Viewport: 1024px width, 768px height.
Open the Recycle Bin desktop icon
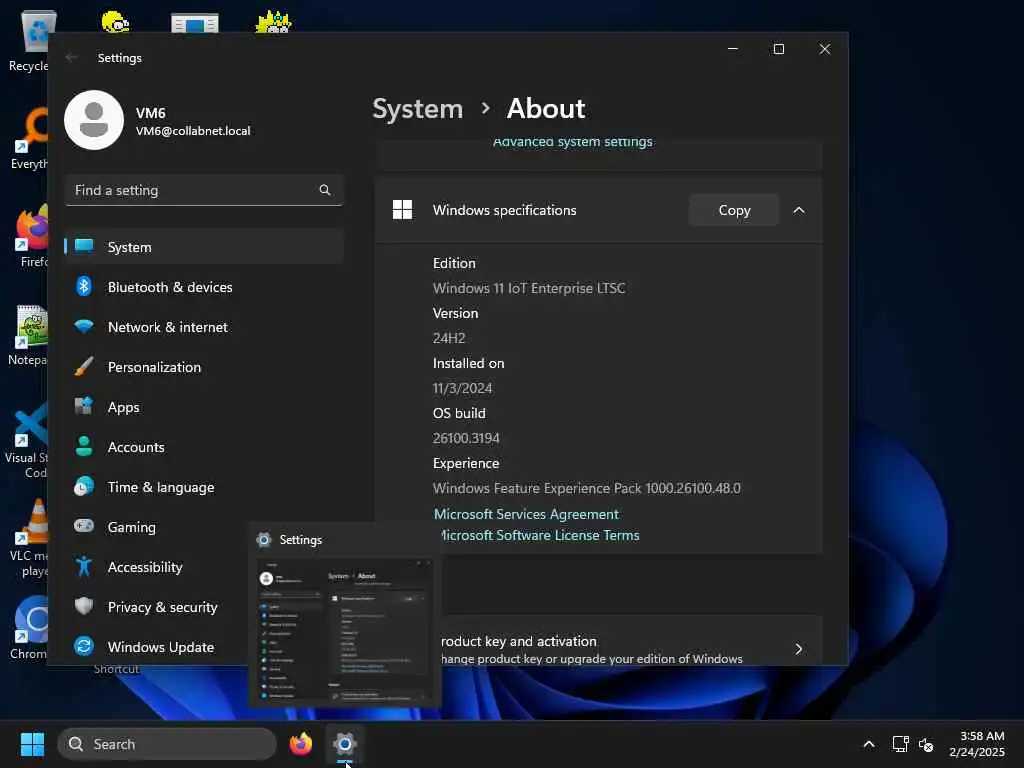coord(29,41)
